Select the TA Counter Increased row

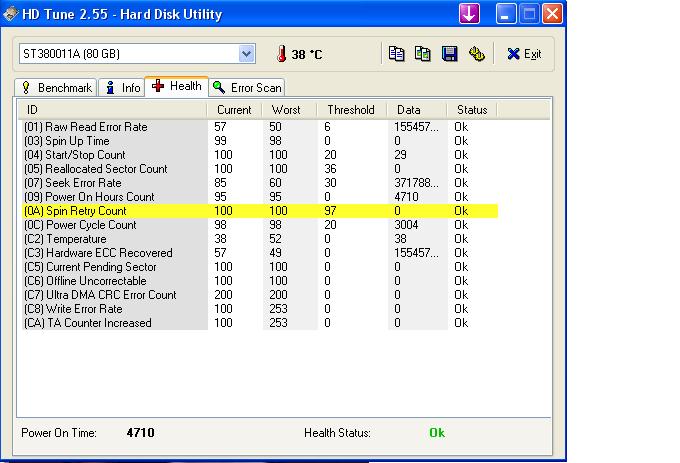pos(260,323)
